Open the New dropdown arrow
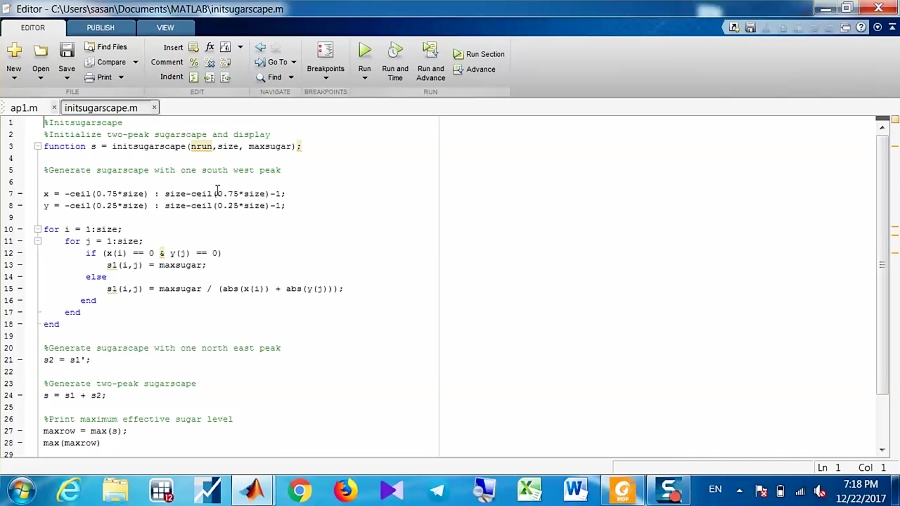This screenshot has height=506, width=900. point(14,78)
